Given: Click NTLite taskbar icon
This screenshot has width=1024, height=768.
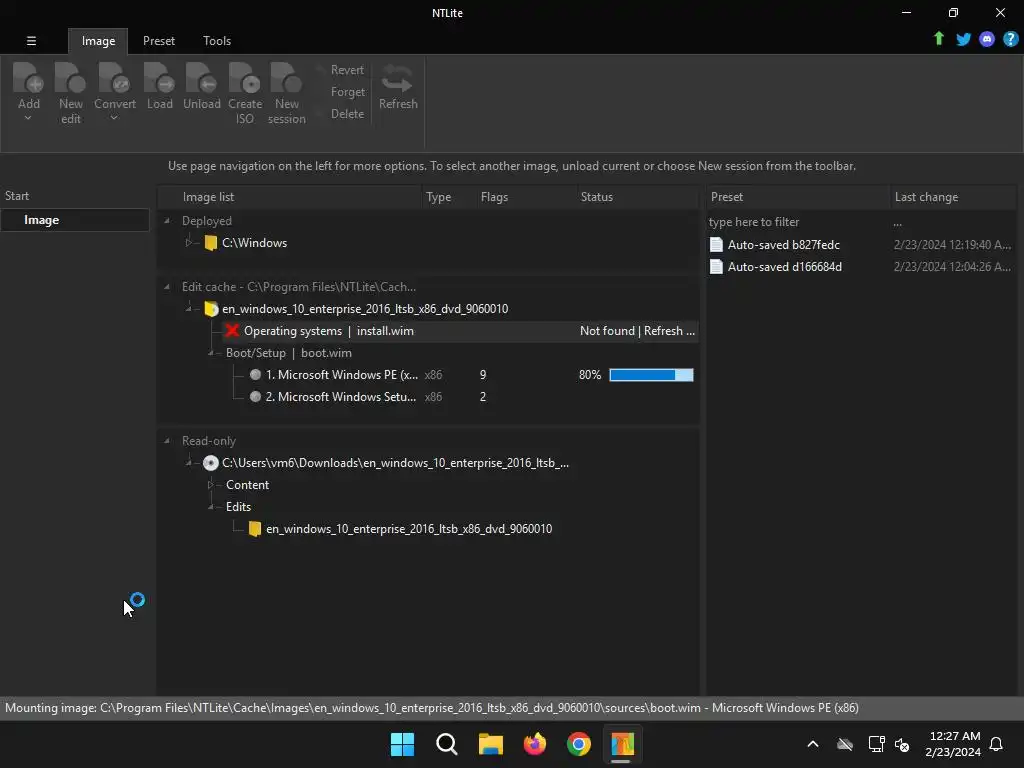Looking at the screenshot, I should pyautogui.click(x=622, y=744).
